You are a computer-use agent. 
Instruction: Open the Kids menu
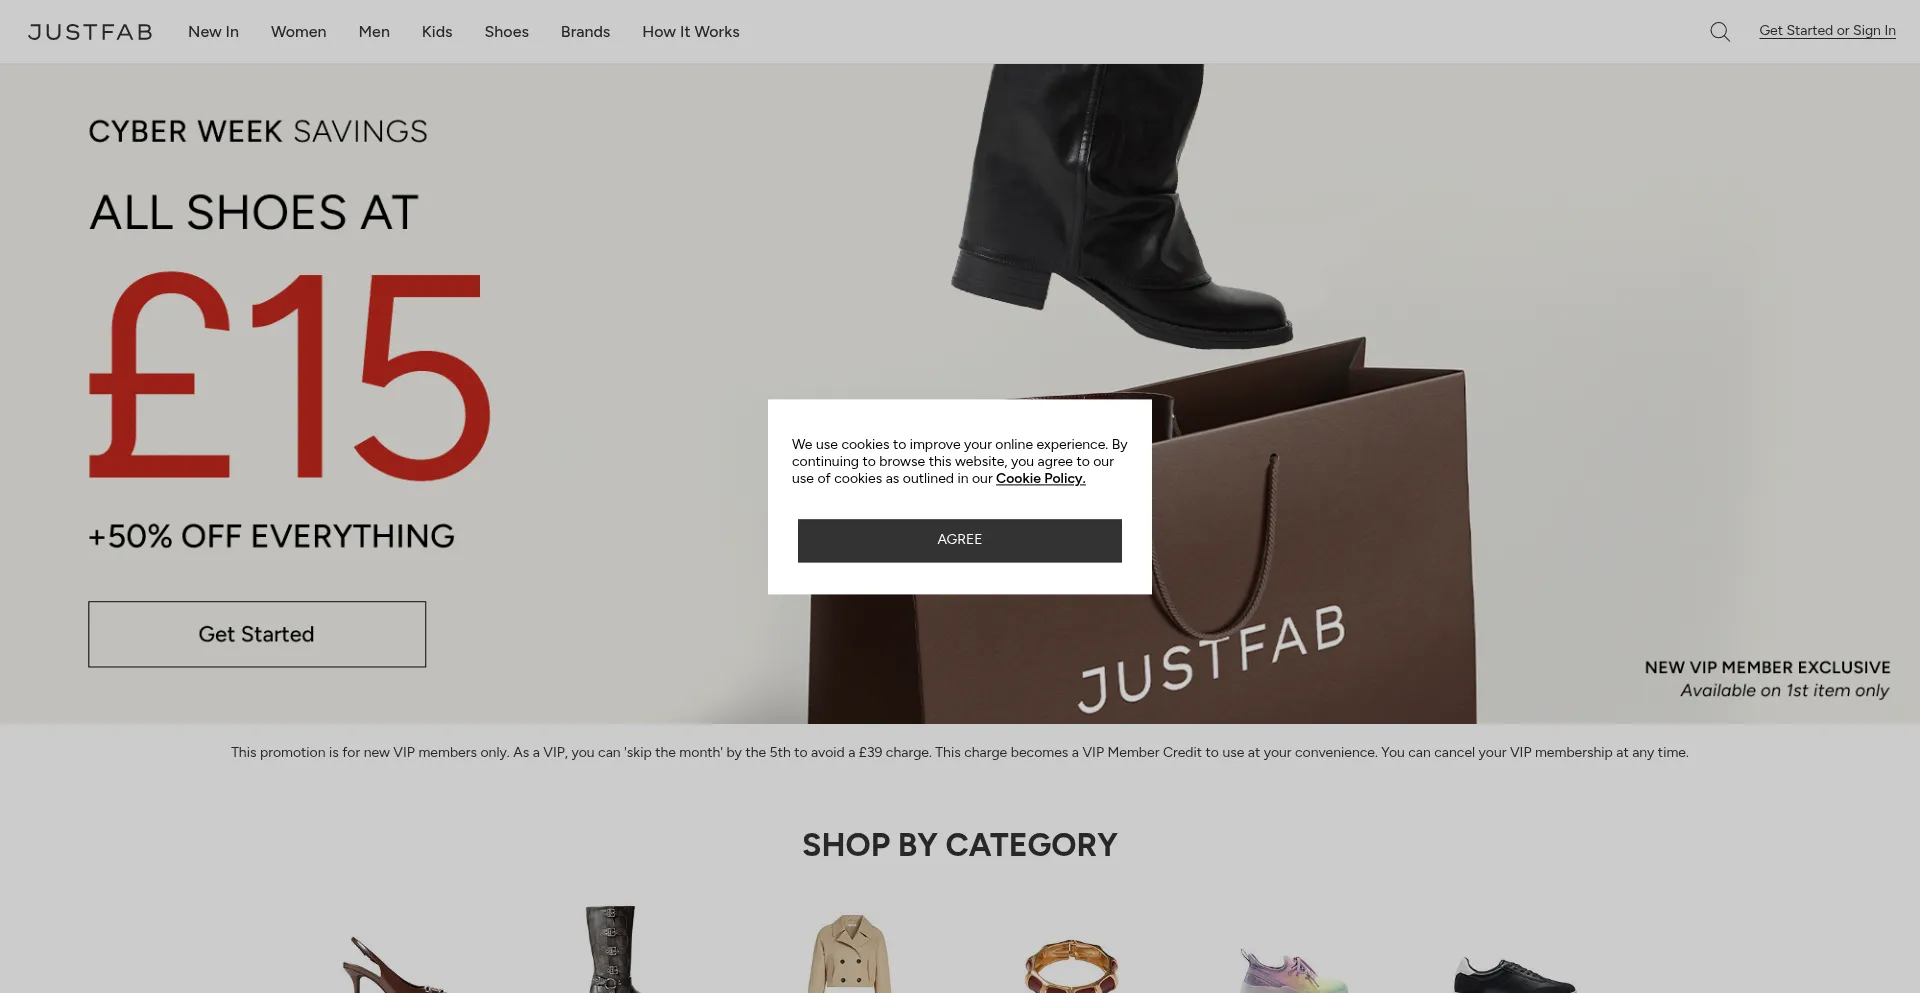(x=437, y=32)
